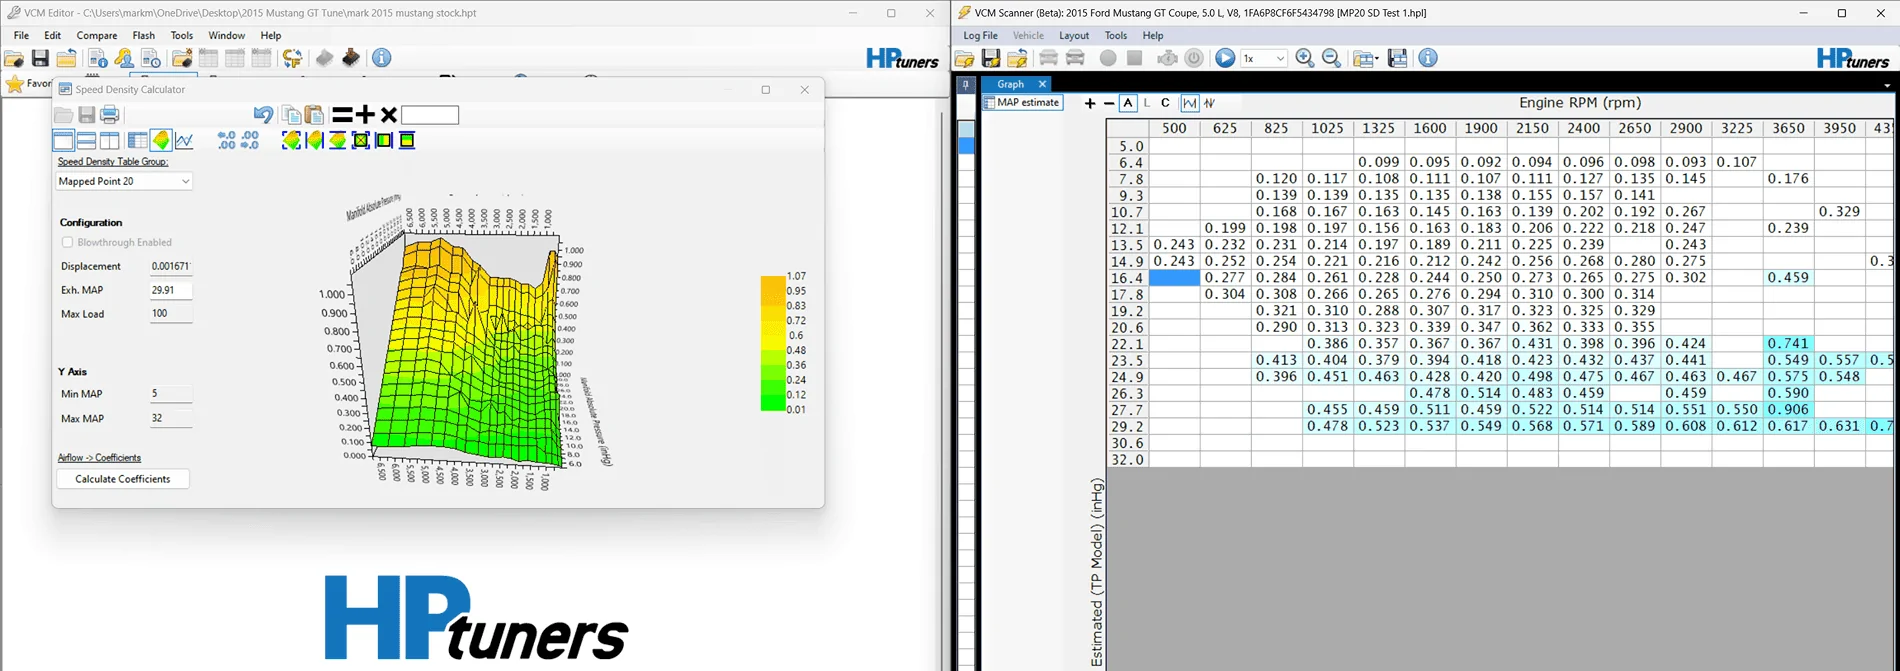This screenshot has width=1900, height=671.
Task: Open VCM Editor blue info icon
Action: [x=382, y=58]
